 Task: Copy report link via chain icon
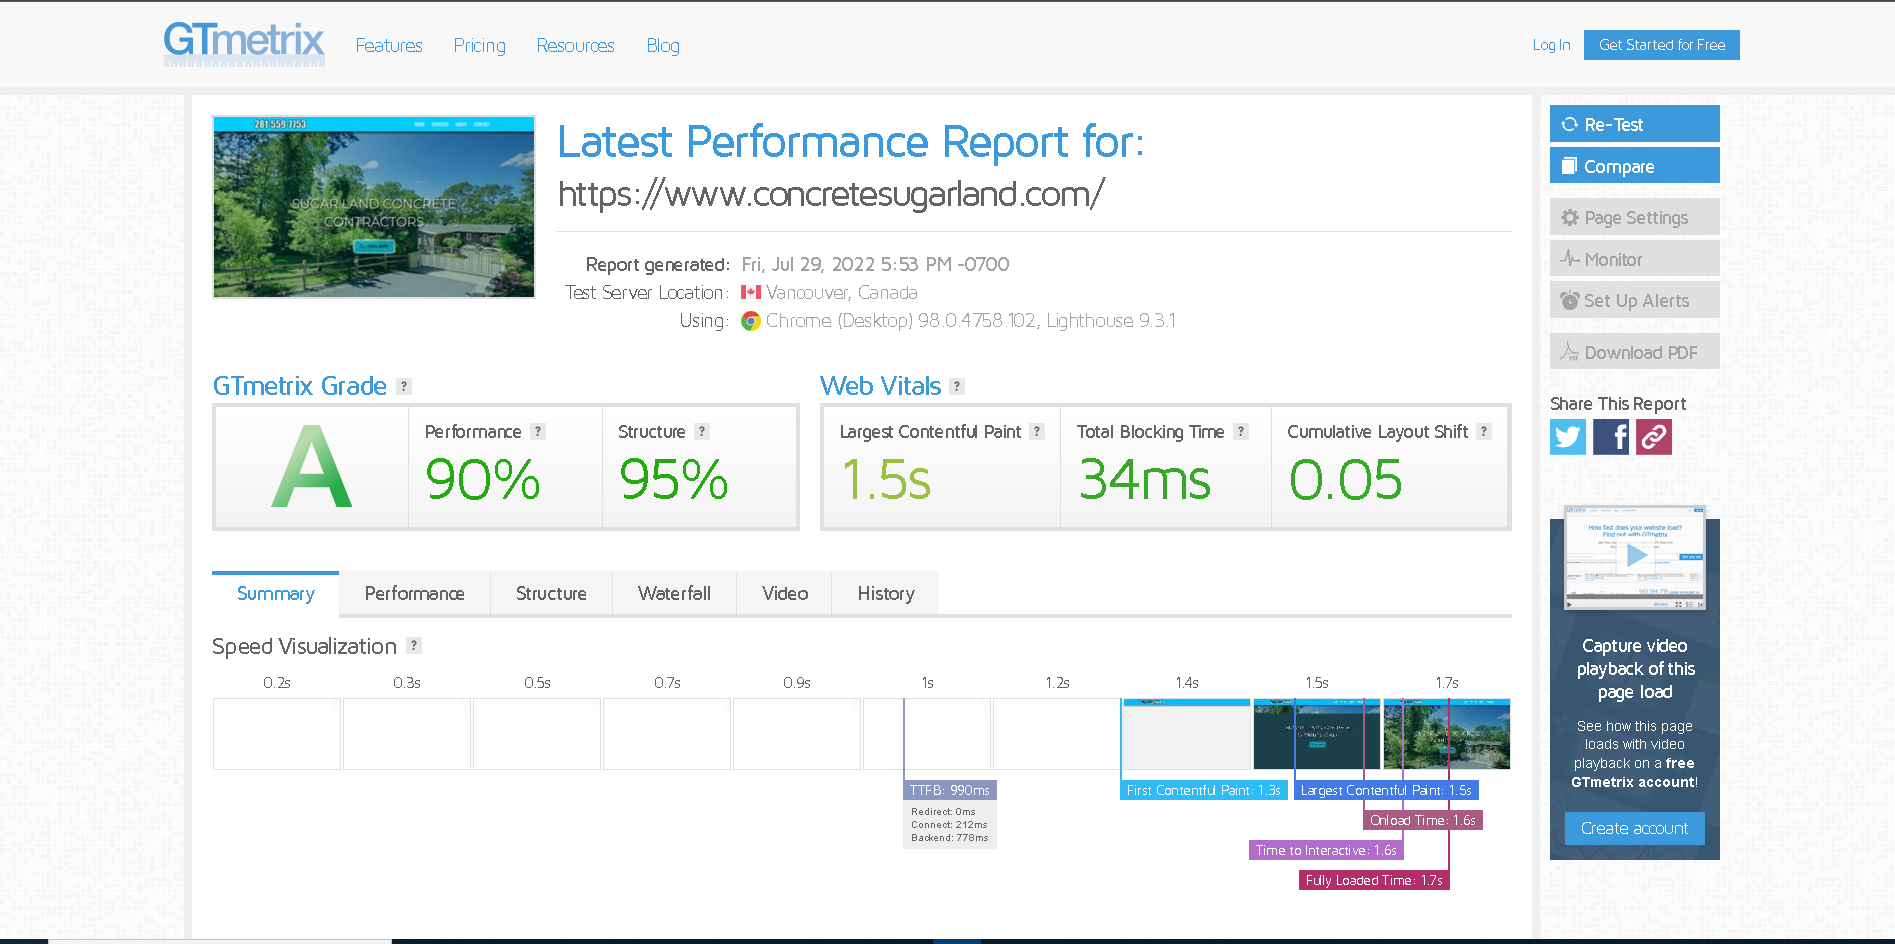tap(1654, 437)
